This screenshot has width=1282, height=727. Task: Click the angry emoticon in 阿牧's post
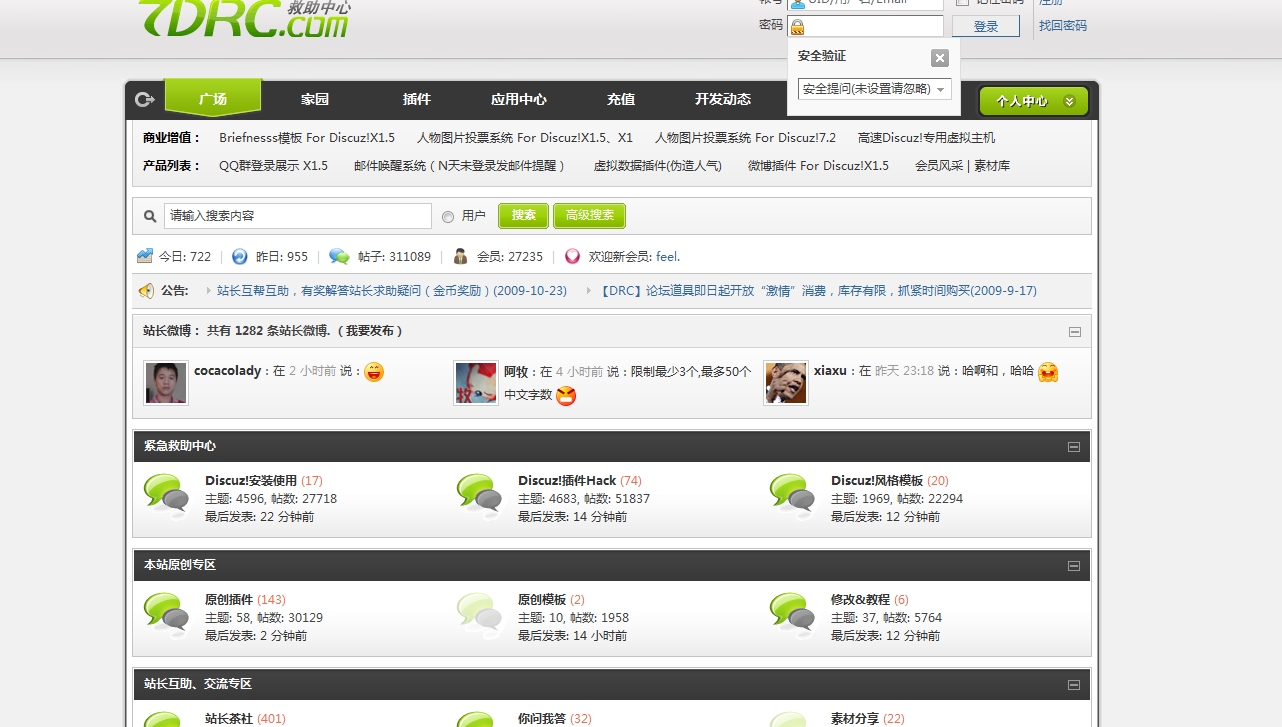tap(566, 396)
